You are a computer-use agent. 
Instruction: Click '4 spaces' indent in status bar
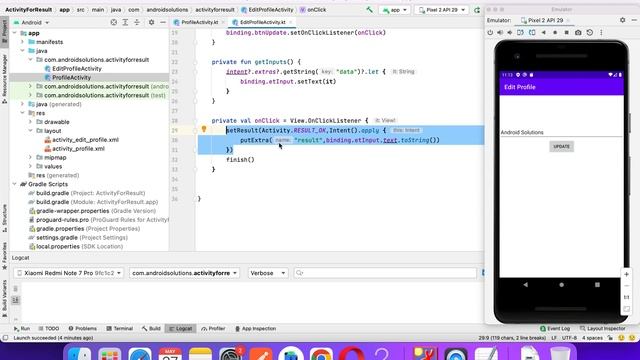(592, 338)
